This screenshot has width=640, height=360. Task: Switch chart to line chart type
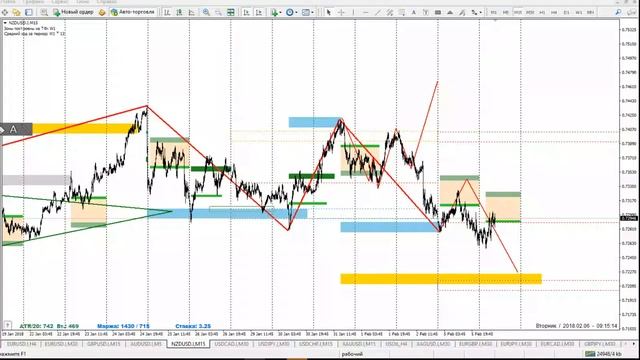191,12
